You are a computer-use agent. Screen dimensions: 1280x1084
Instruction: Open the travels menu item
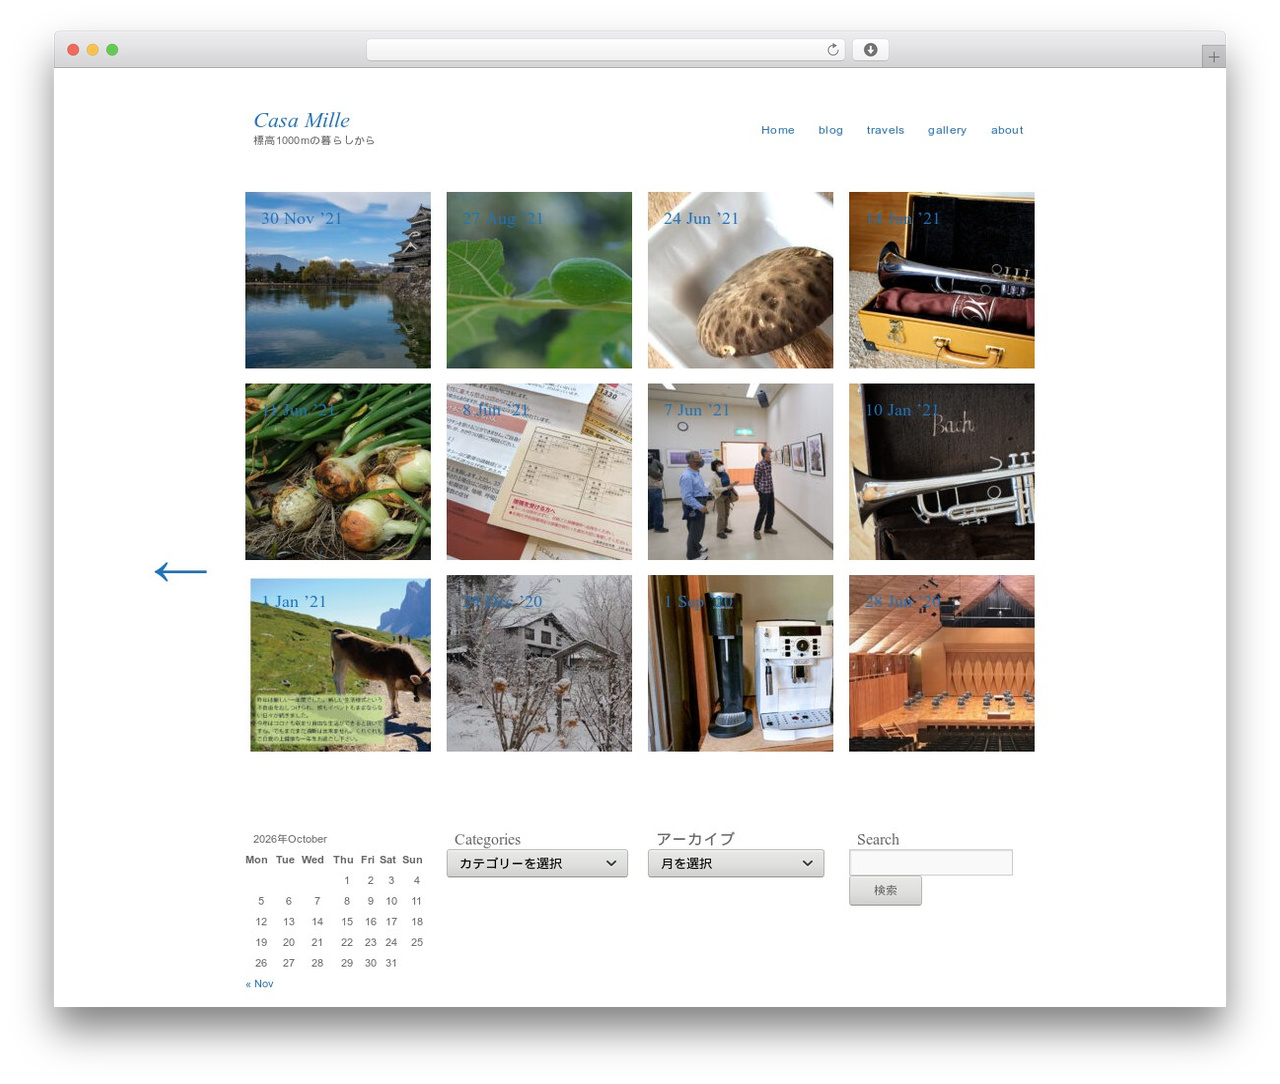point(885,130)
